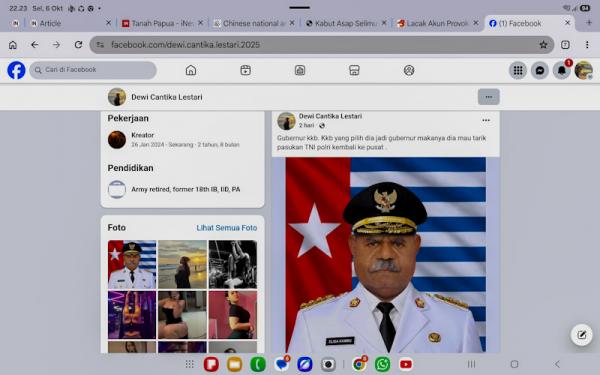This screenshot has width=600, height=375.
Task: Open Chrome from the taskbar
Action: point(359,364)
